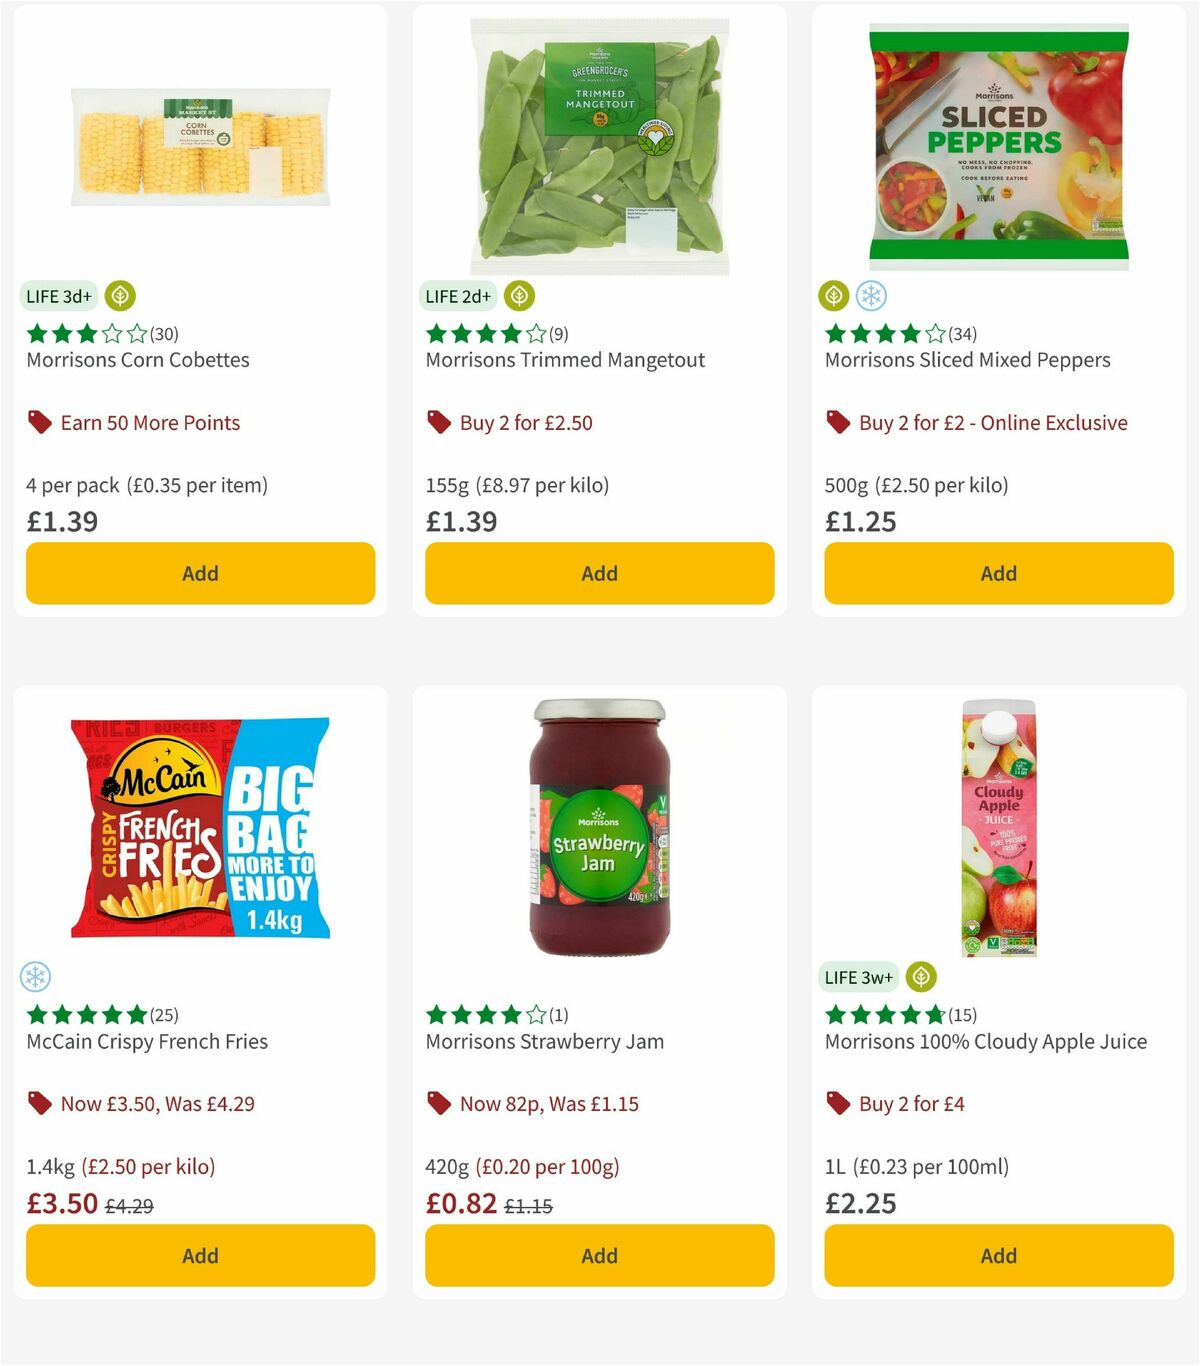Click the plant-based leaf icon on Corn Cobettes
The height and width of the screenshot is (1366, 1200).
point(120,296)
